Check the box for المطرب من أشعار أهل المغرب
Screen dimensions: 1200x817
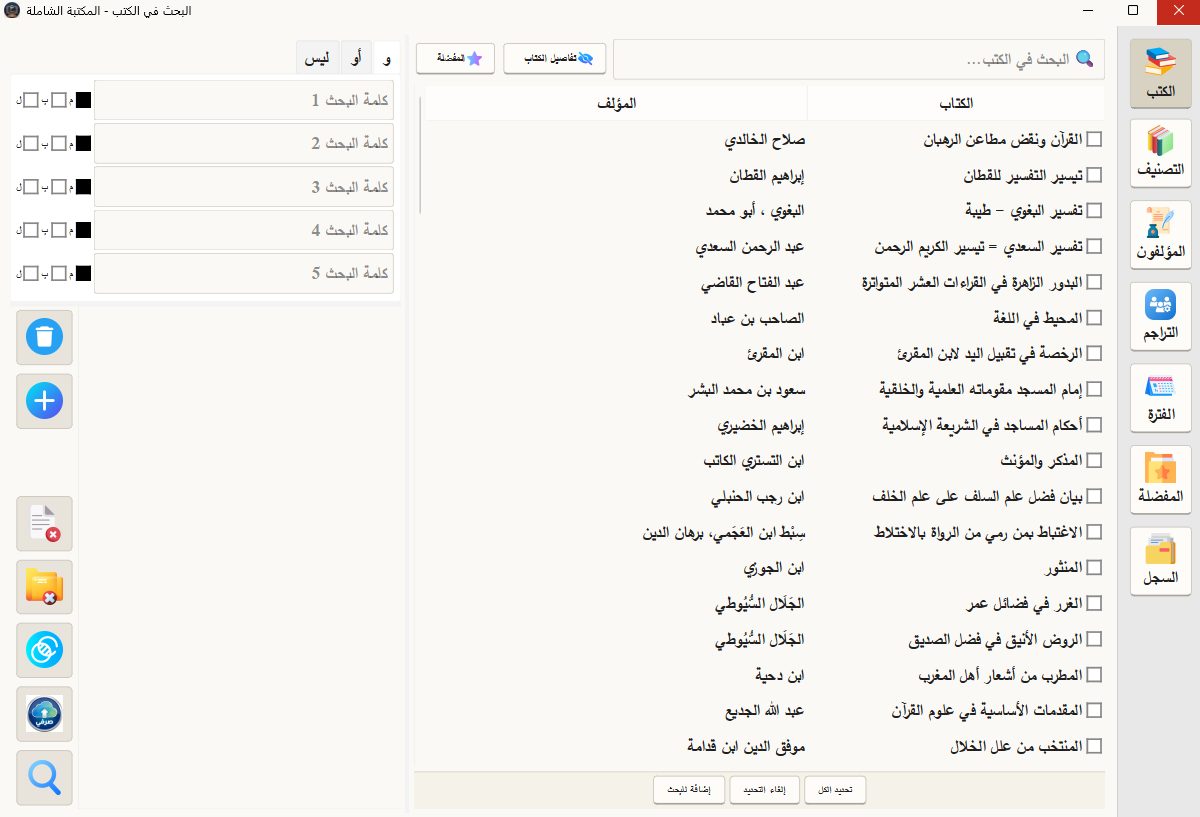tap(1094, 674)
